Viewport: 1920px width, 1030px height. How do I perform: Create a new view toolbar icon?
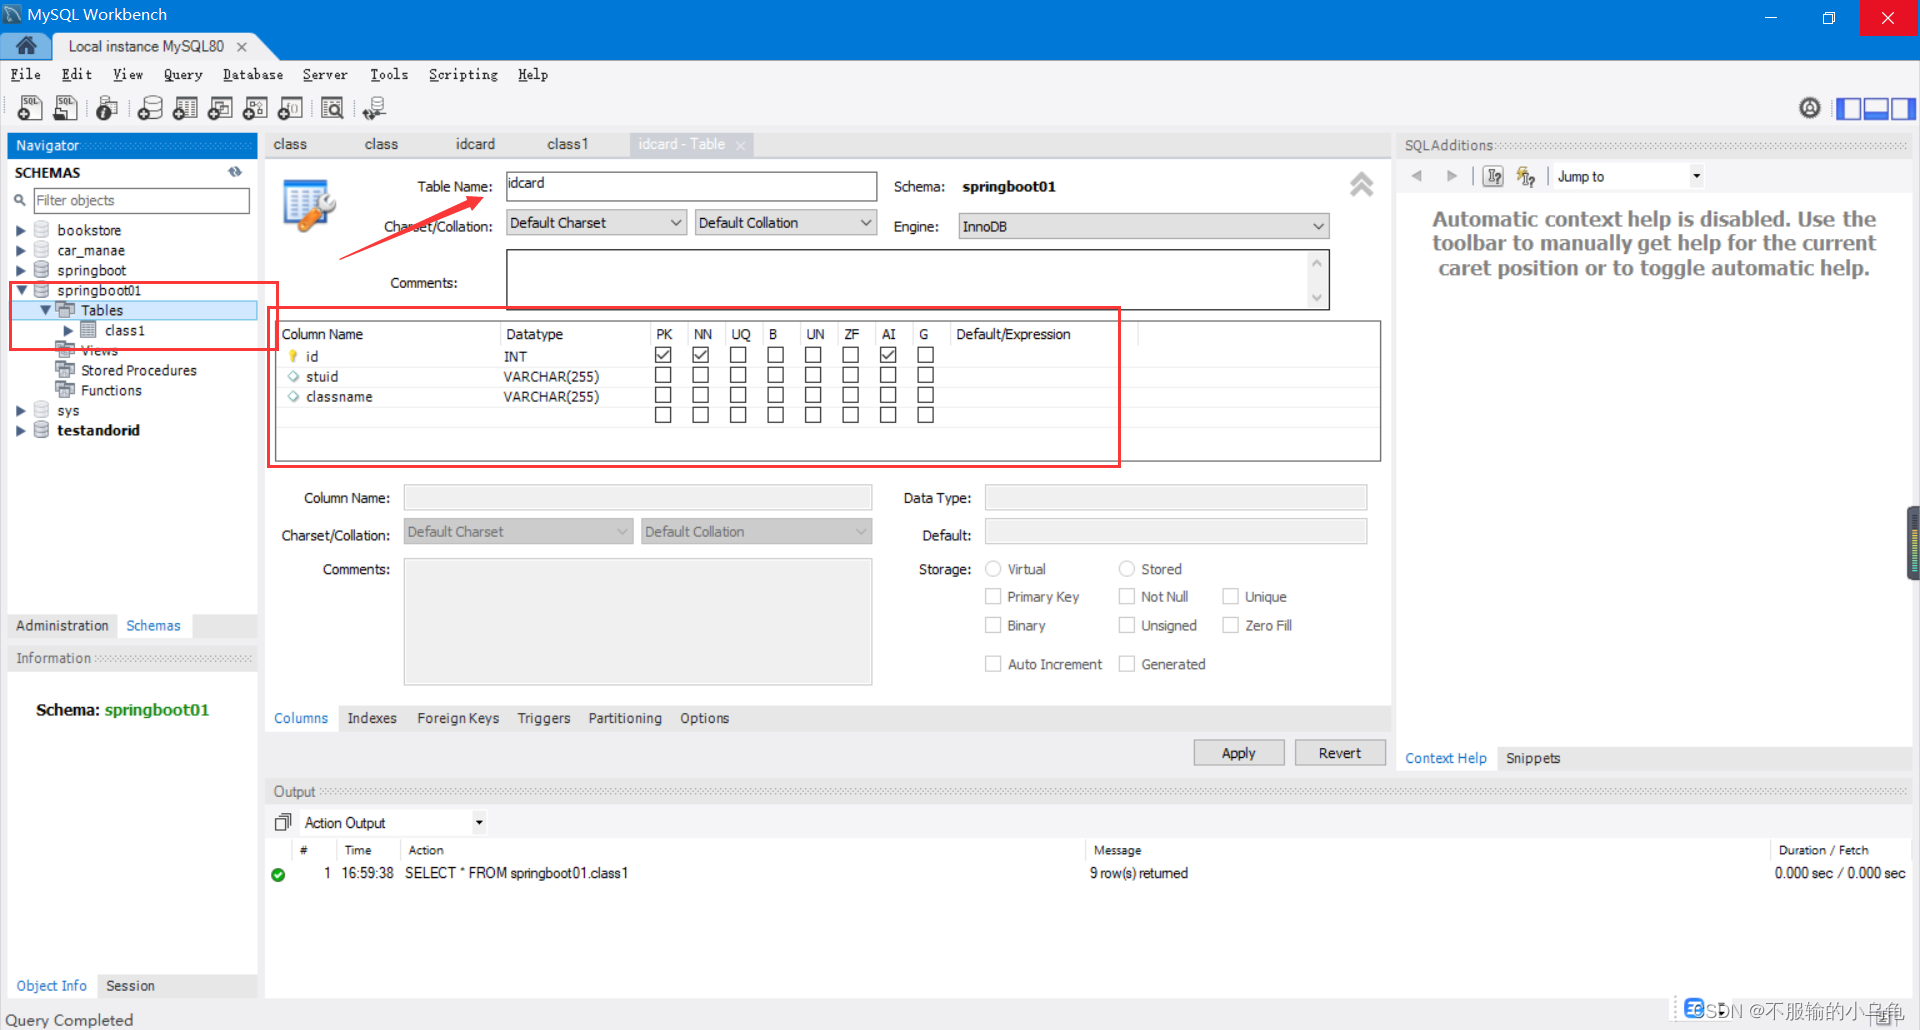220,108
